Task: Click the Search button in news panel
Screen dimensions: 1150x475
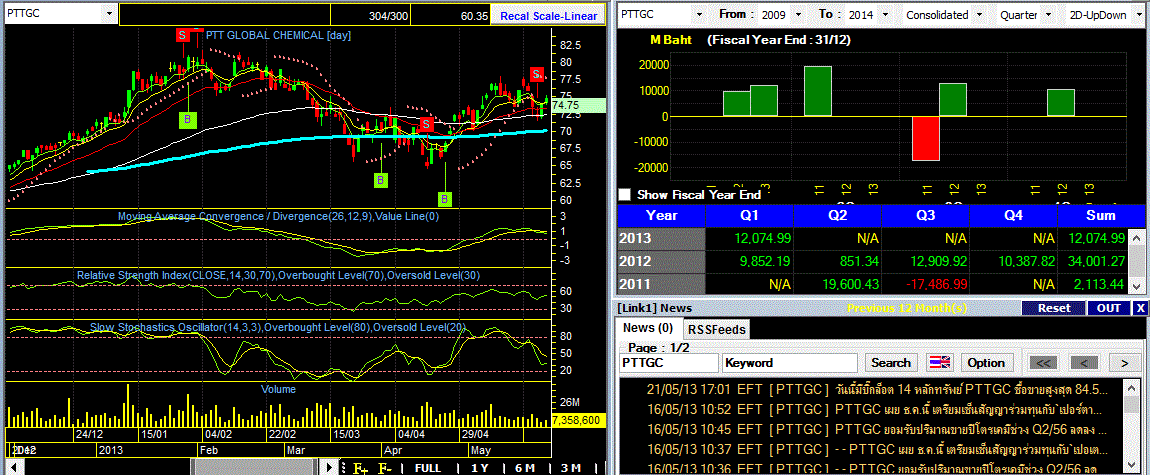Action: point(890,362)
